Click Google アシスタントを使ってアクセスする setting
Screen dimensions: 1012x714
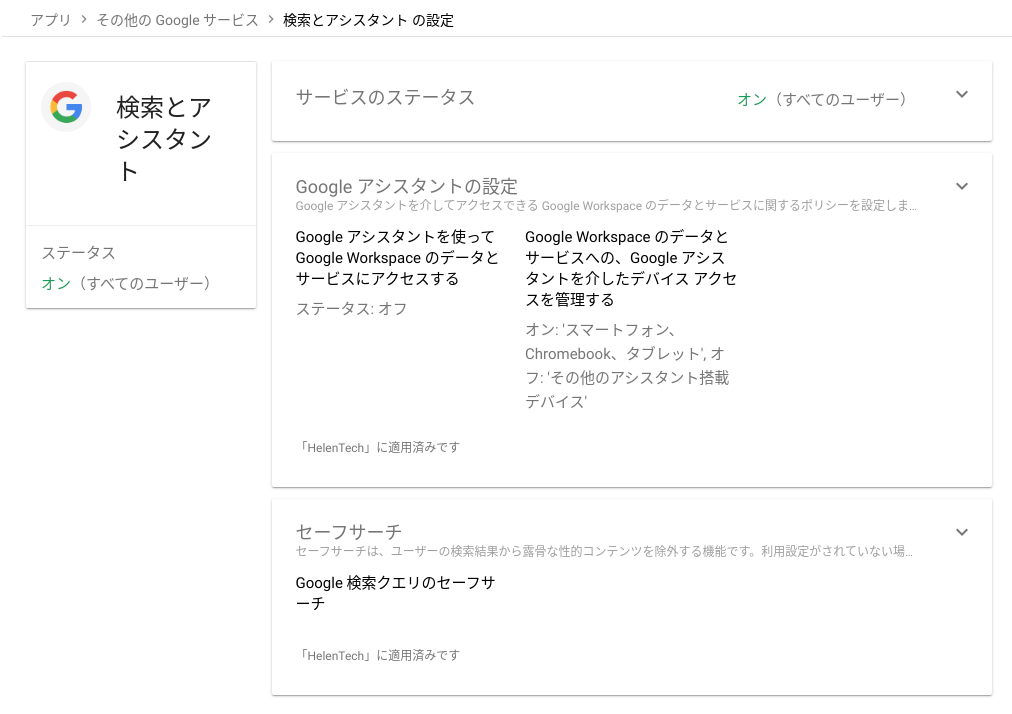click(x=395, y=256)
